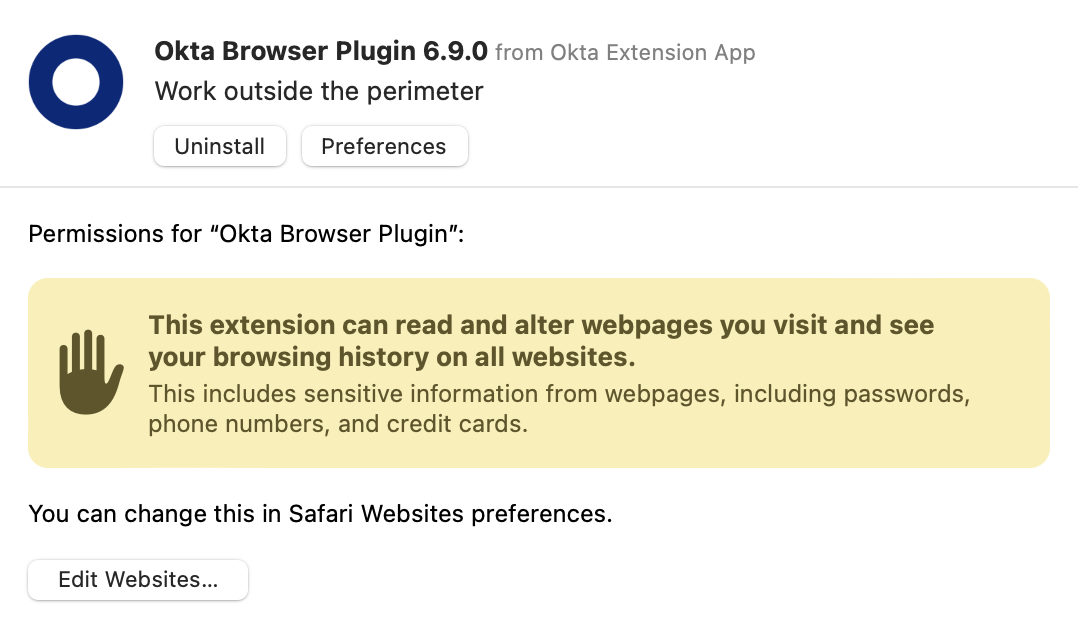Click the 'You can change this' sentence

(x=320, y=514)
